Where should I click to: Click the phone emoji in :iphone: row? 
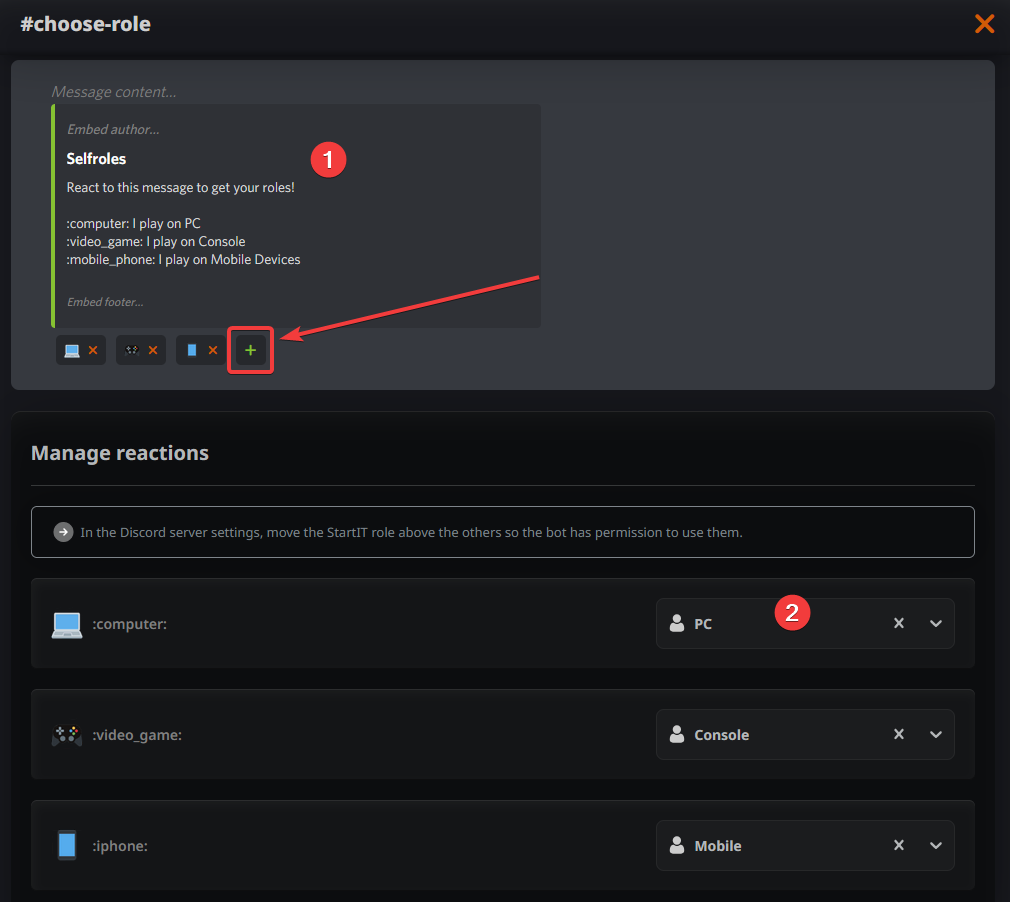(x=67, y=846)
